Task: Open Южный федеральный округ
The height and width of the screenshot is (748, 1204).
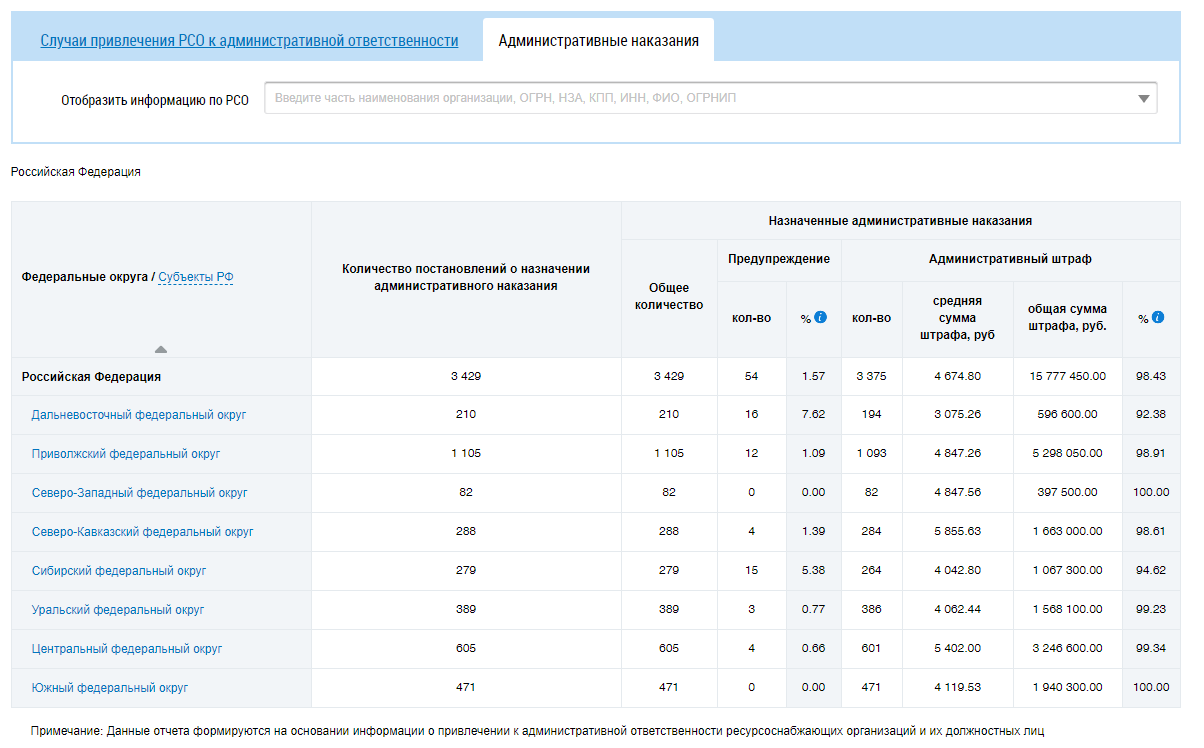Action: click(110, 688)
